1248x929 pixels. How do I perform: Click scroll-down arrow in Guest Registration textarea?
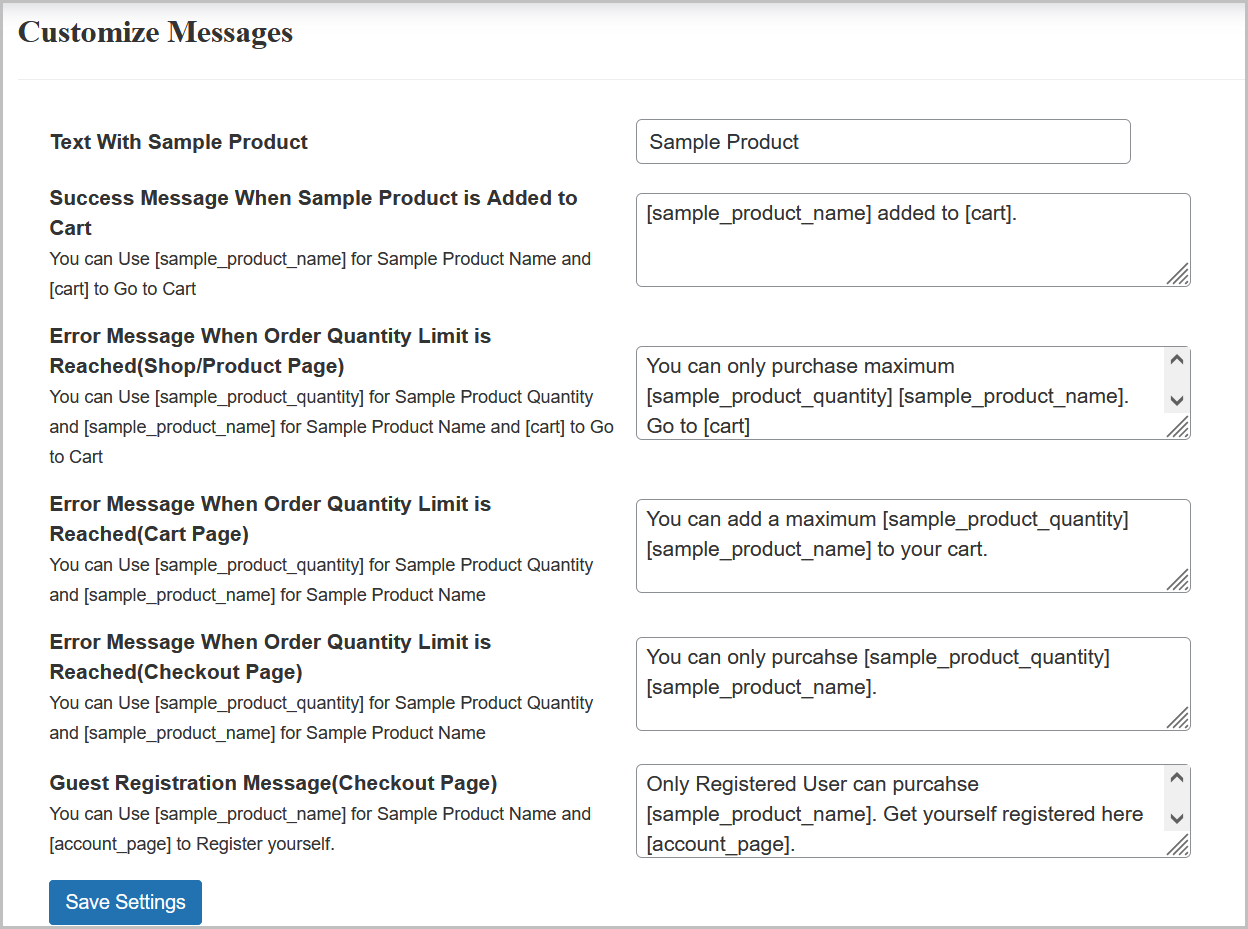click(x=1178, y=820)
